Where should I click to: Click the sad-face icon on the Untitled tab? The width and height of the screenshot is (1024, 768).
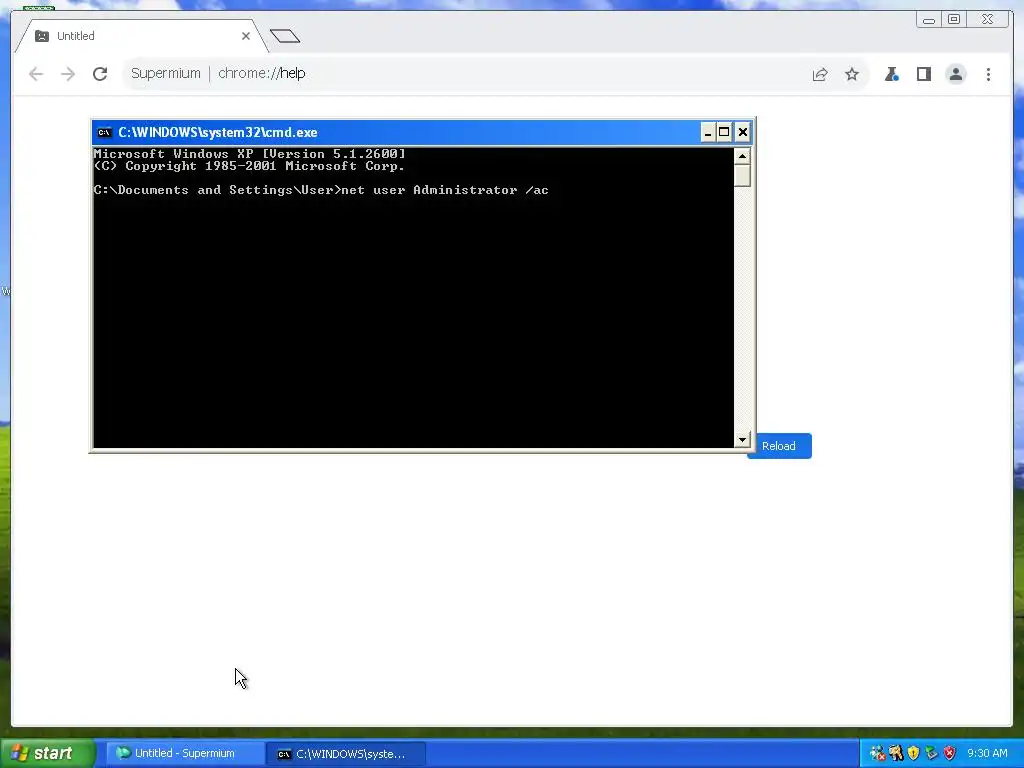pyautogui.click(x=42, y=36)
